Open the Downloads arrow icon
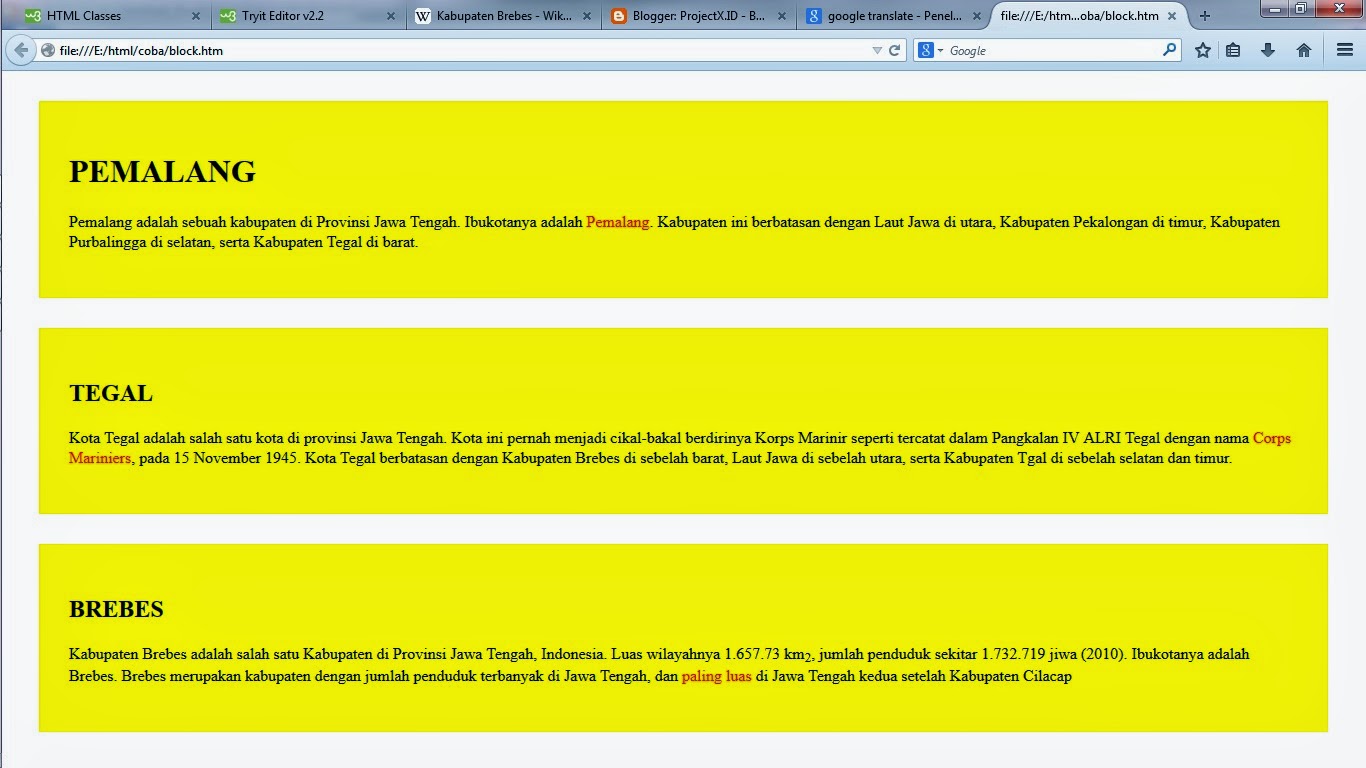1366x768 pixels. tap(1268, 50)
